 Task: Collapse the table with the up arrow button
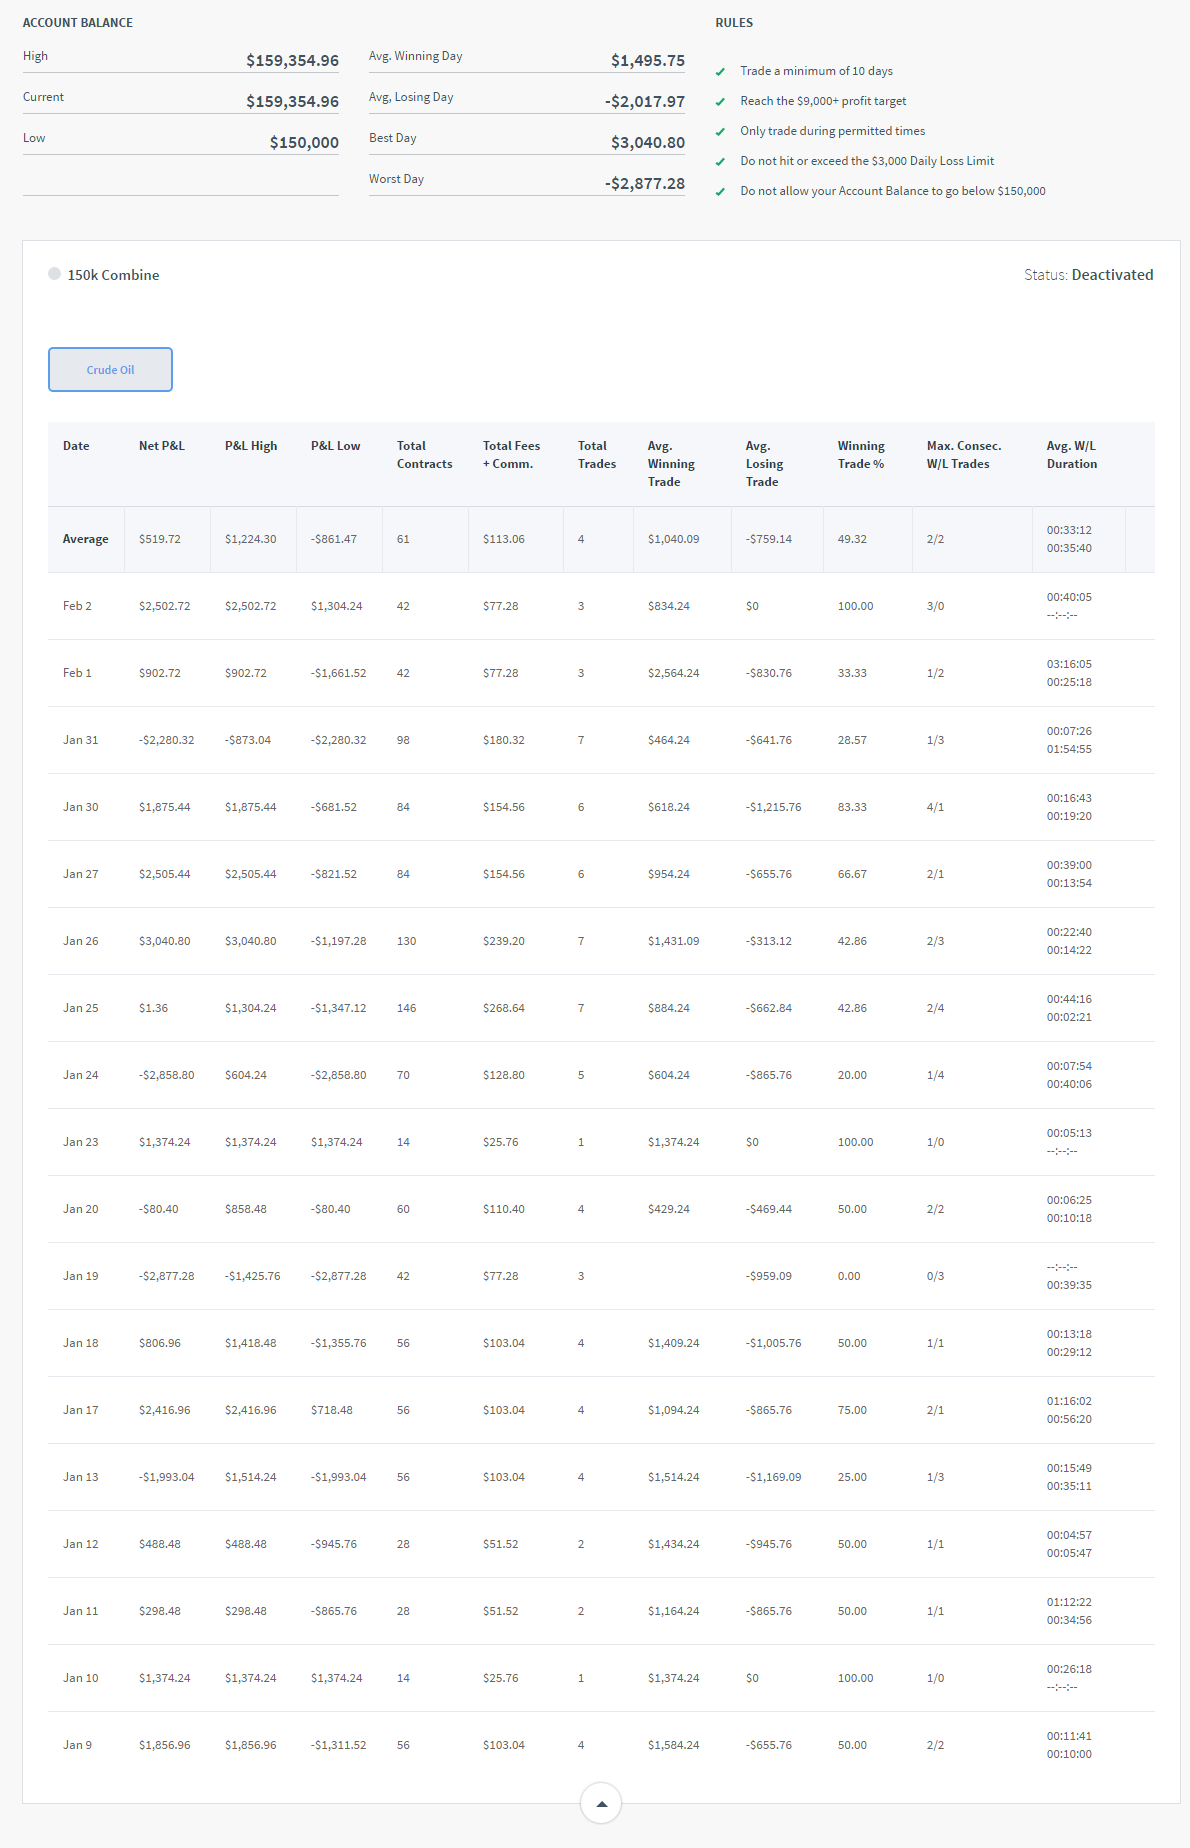601,1803
